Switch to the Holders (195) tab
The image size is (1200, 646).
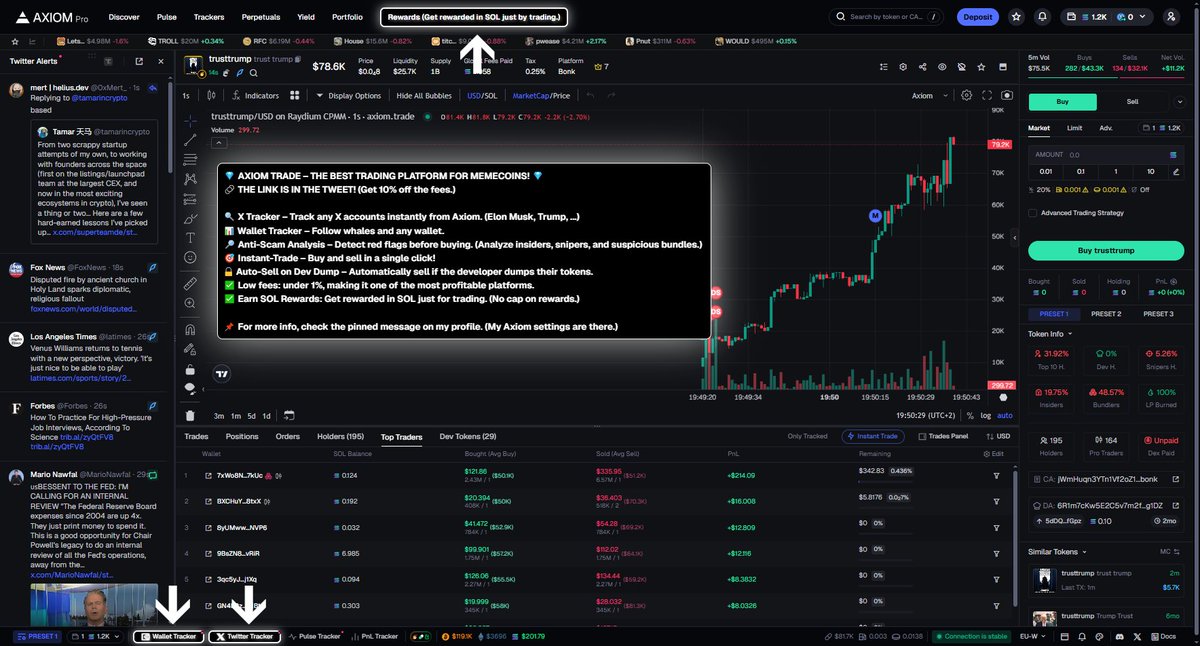coord(341,437)
